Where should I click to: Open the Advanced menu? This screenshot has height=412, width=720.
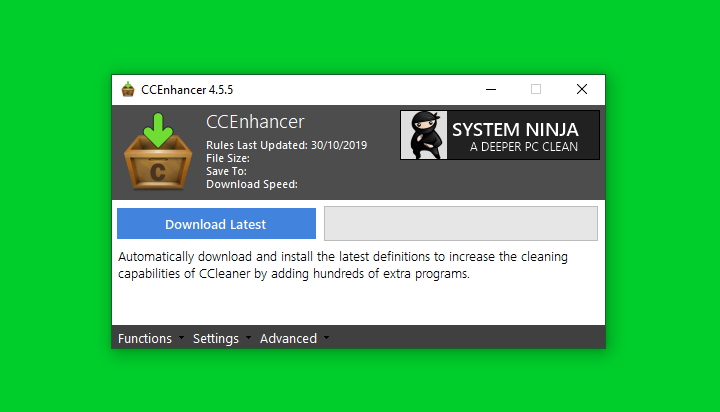[288, 339]
